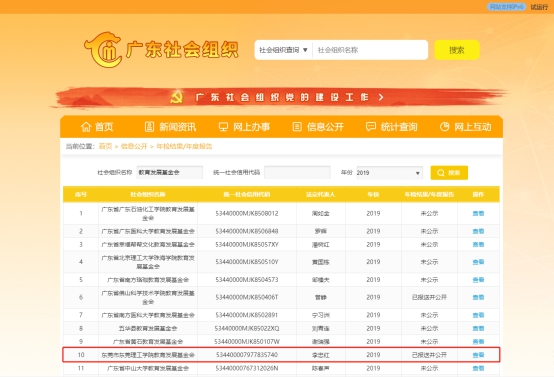Click 查看 for row 5 (…8504573)
554x377 pixels.
[x=478, y=280]
